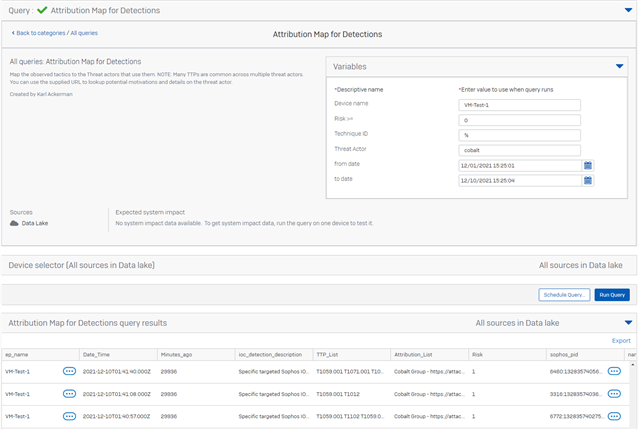Open ep_name options in second result row
This screenshot has width=640, height=430.
[x=69, y=394]
